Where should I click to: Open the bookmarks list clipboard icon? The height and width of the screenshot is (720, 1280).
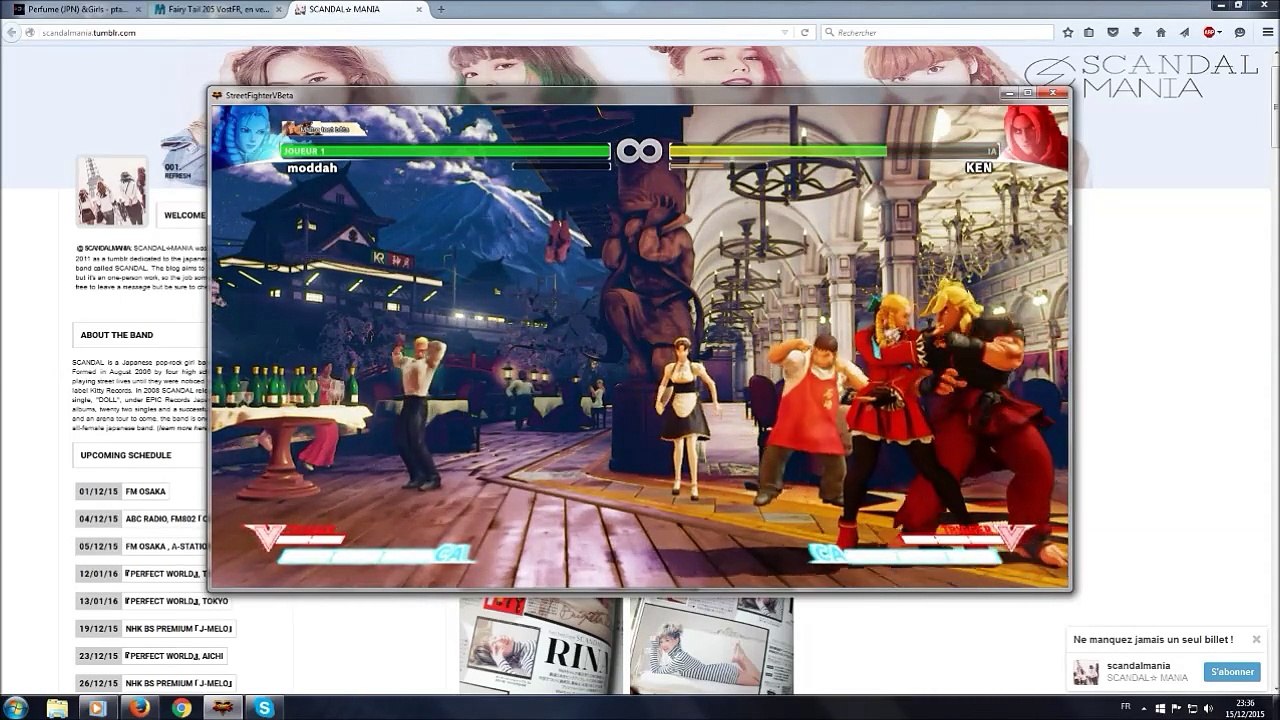pyautogui.click(x=1089, y=32)
